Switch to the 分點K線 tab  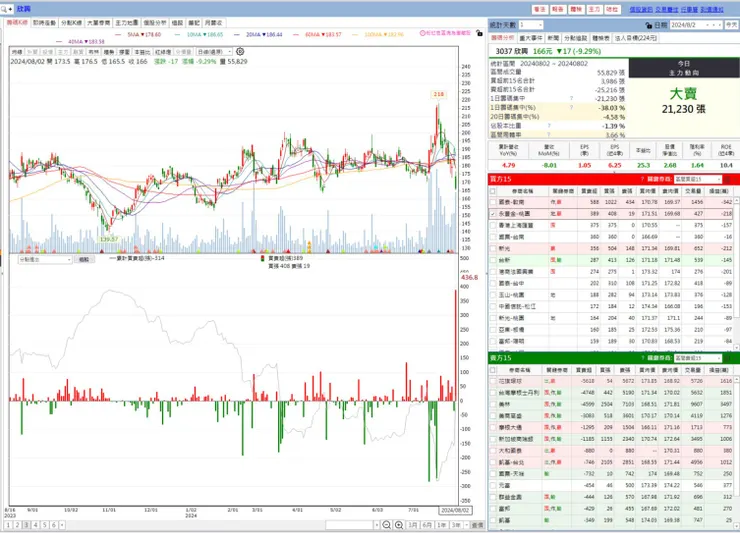coord(71,23)
